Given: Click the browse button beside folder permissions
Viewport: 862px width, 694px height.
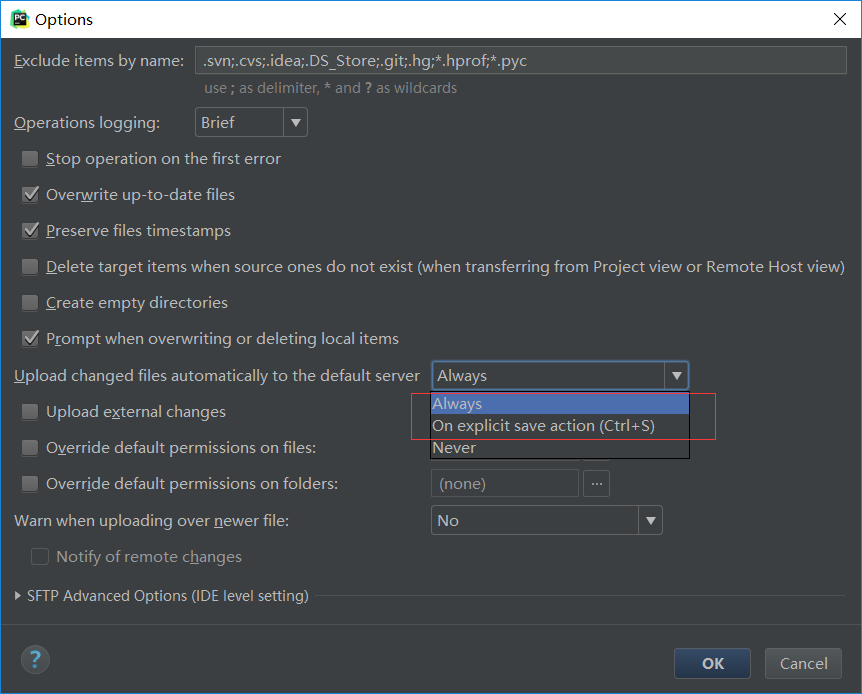Looking at the screenshot, I should click(x=596, y=484).
